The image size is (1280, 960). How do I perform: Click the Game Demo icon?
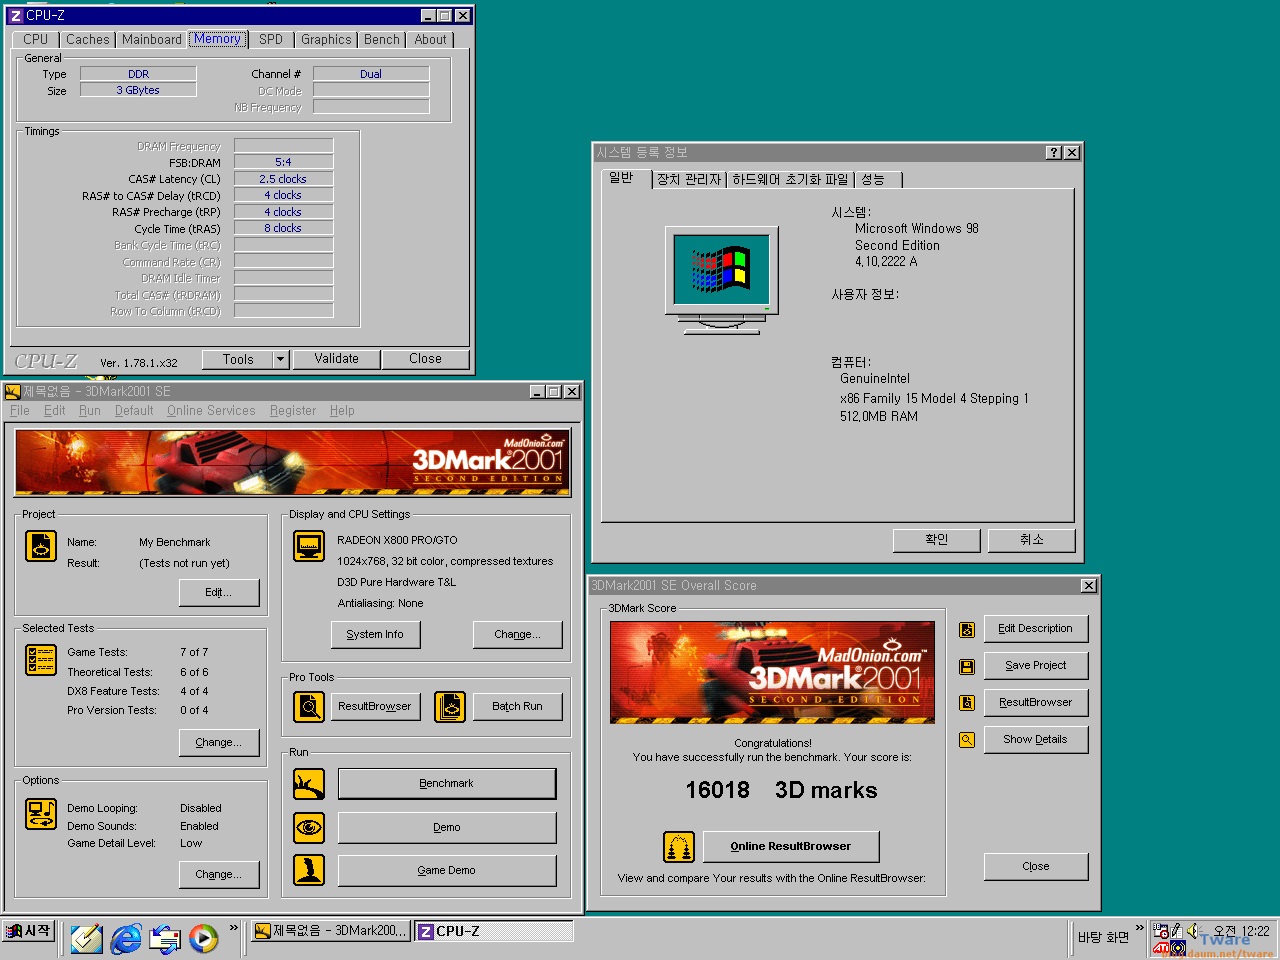[x=309, y=870]
